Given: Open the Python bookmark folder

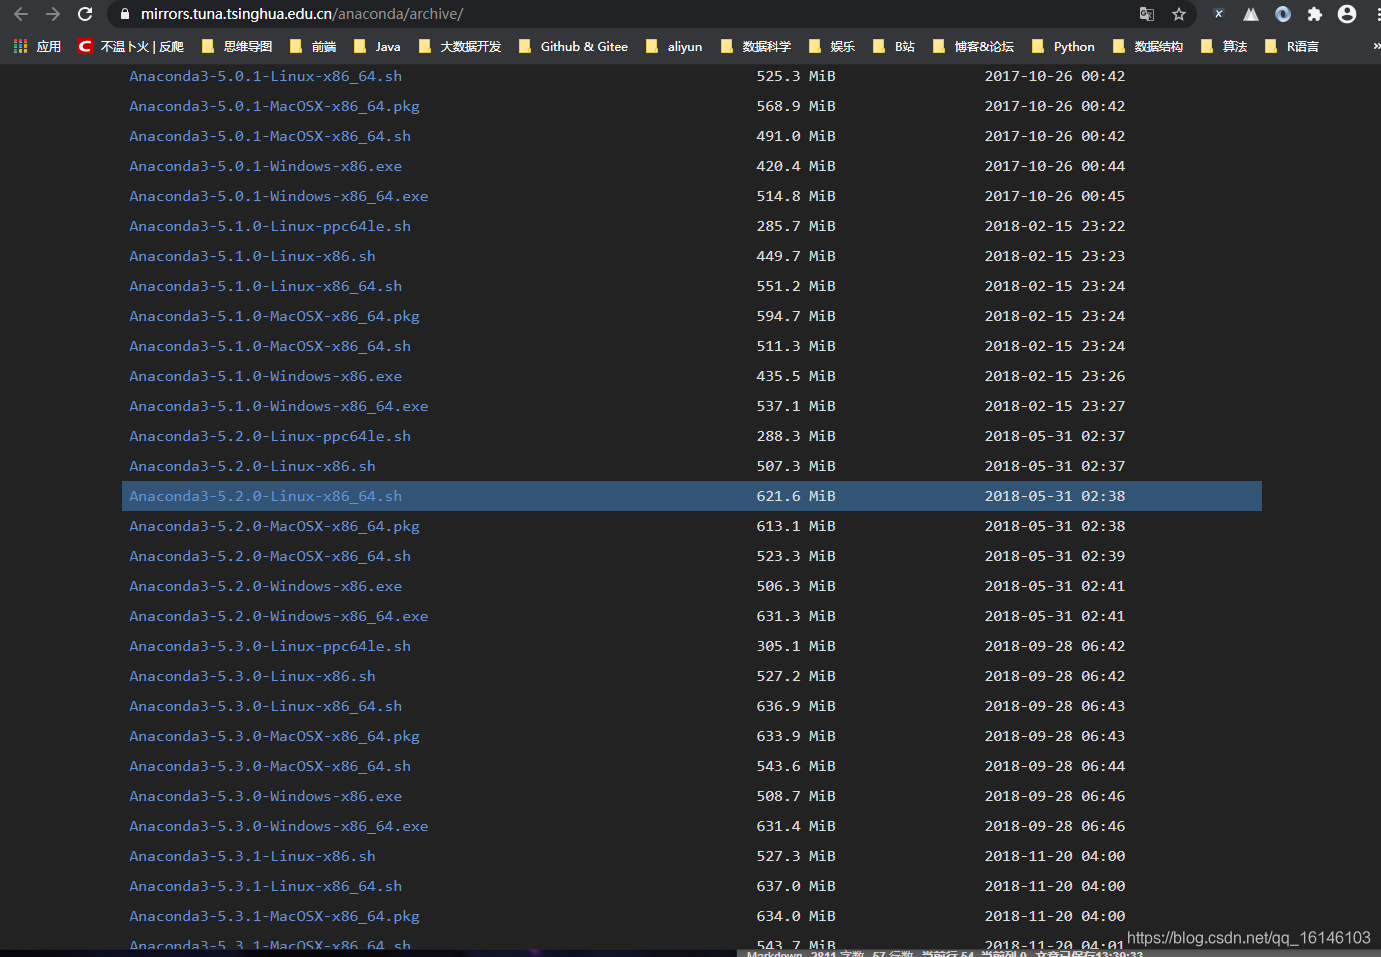Looking at the screenshot, I should tap(1063, 46).
